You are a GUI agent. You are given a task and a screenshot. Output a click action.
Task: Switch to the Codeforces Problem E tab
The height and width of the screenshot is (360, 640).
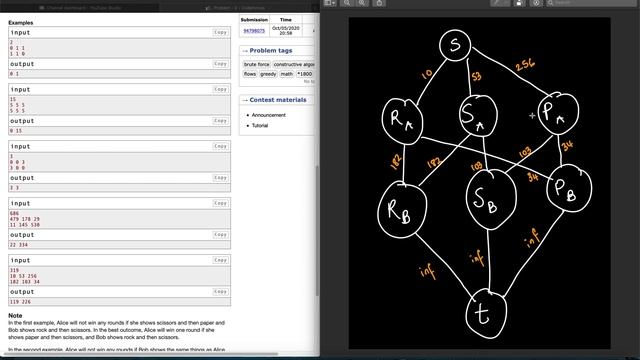pos(235,7)
